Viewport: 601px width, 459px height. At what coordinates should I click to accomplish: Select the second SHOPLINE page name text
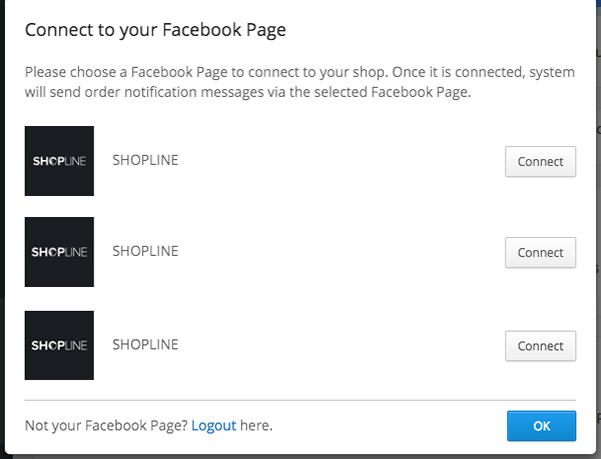(x=145, y=251)
